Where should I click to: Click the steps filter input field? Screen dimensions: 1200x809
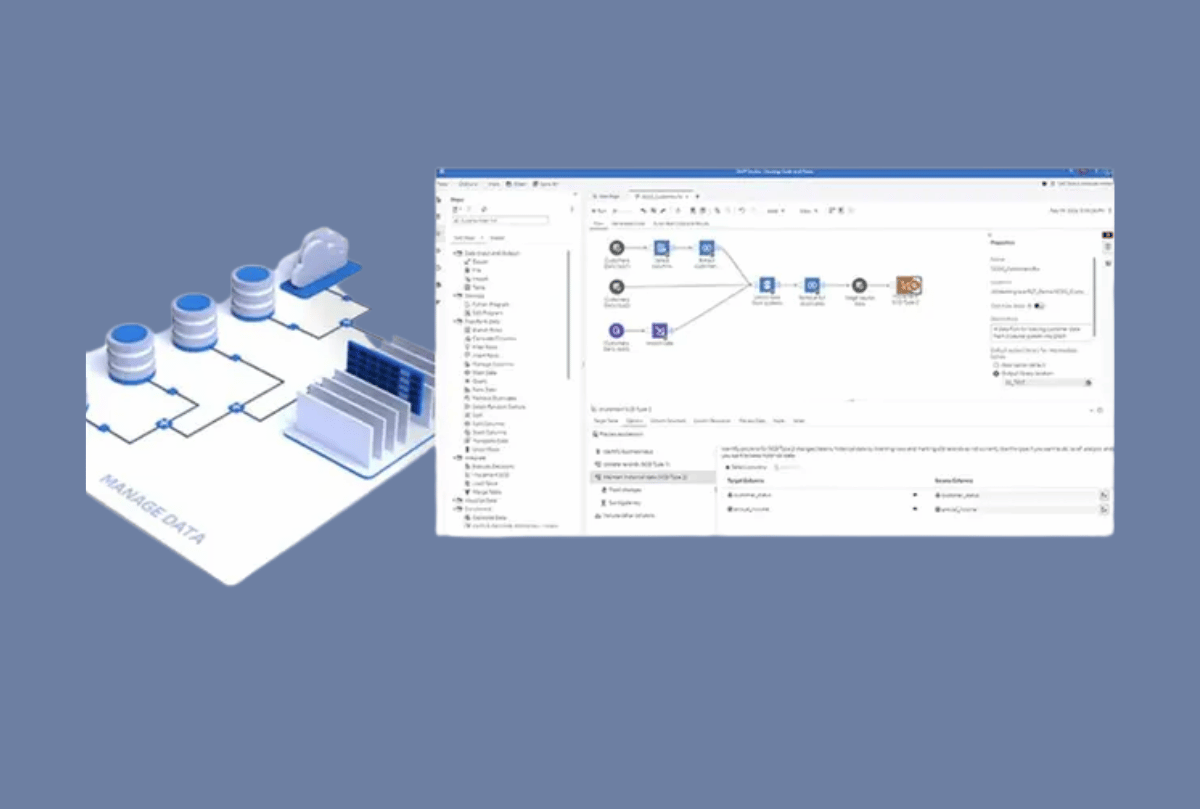tap(500, 219)
